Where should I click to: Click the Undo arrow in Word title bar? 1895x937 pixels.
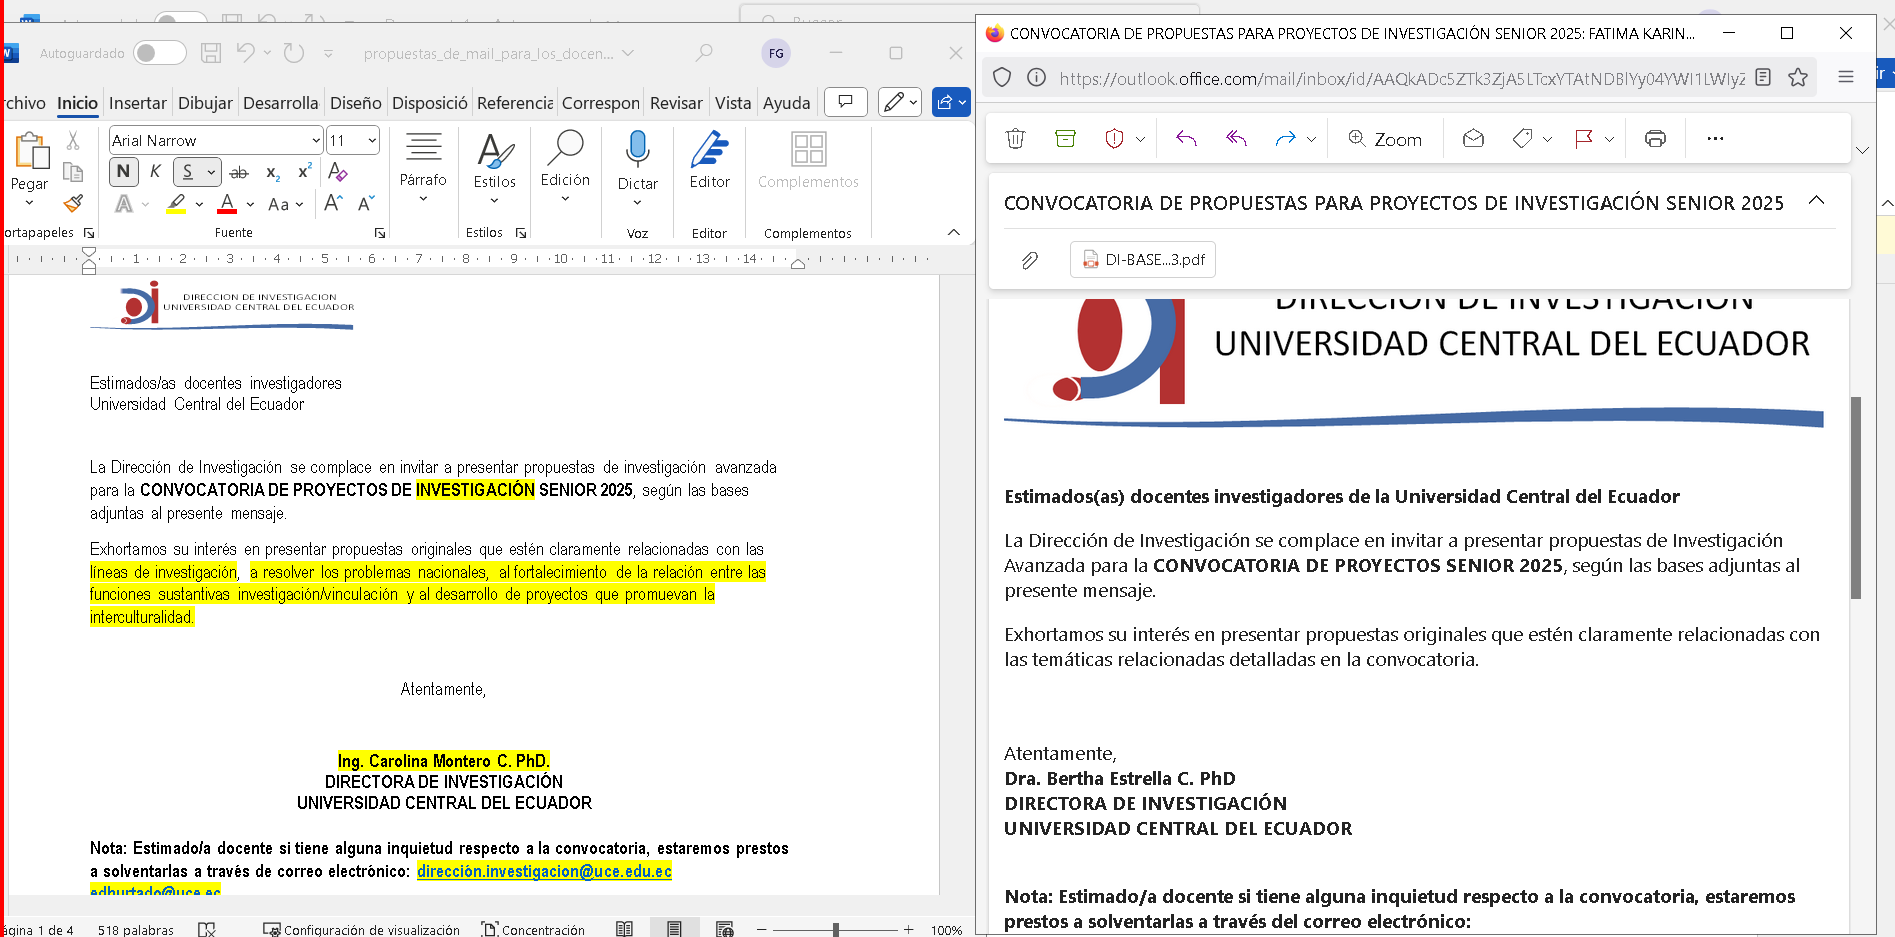pyautogui.click(x=246, y=52)
